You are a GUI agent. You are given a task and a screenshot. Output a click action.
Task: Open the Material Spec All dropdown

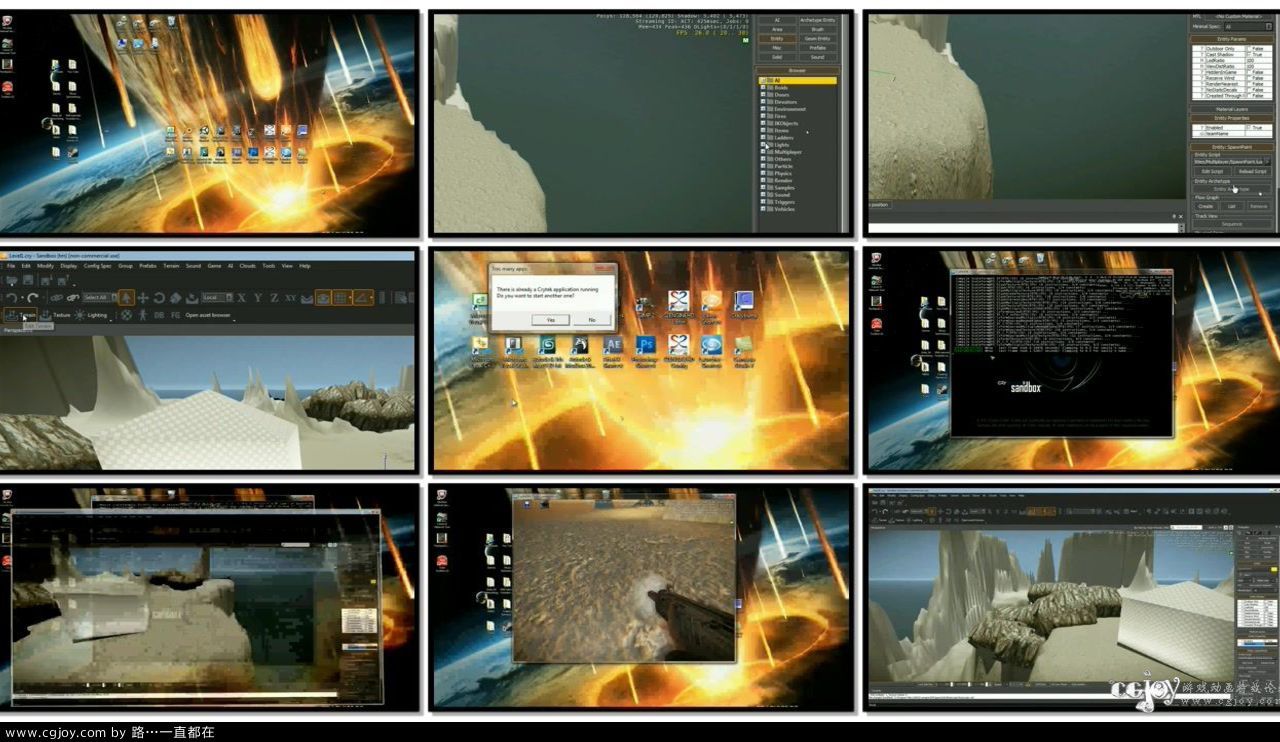(1248, 26)
